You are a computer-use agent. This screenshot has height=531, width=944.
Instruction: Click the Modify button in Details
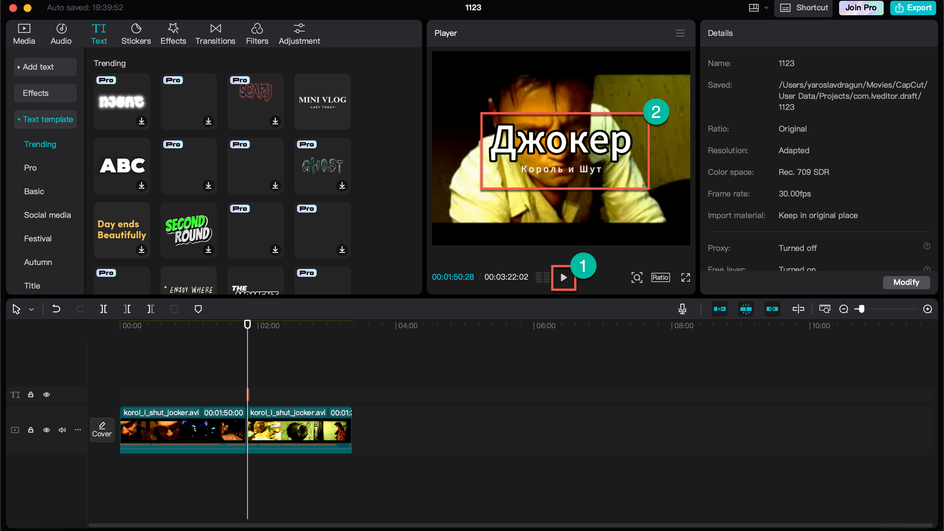(x=906, y=282)
